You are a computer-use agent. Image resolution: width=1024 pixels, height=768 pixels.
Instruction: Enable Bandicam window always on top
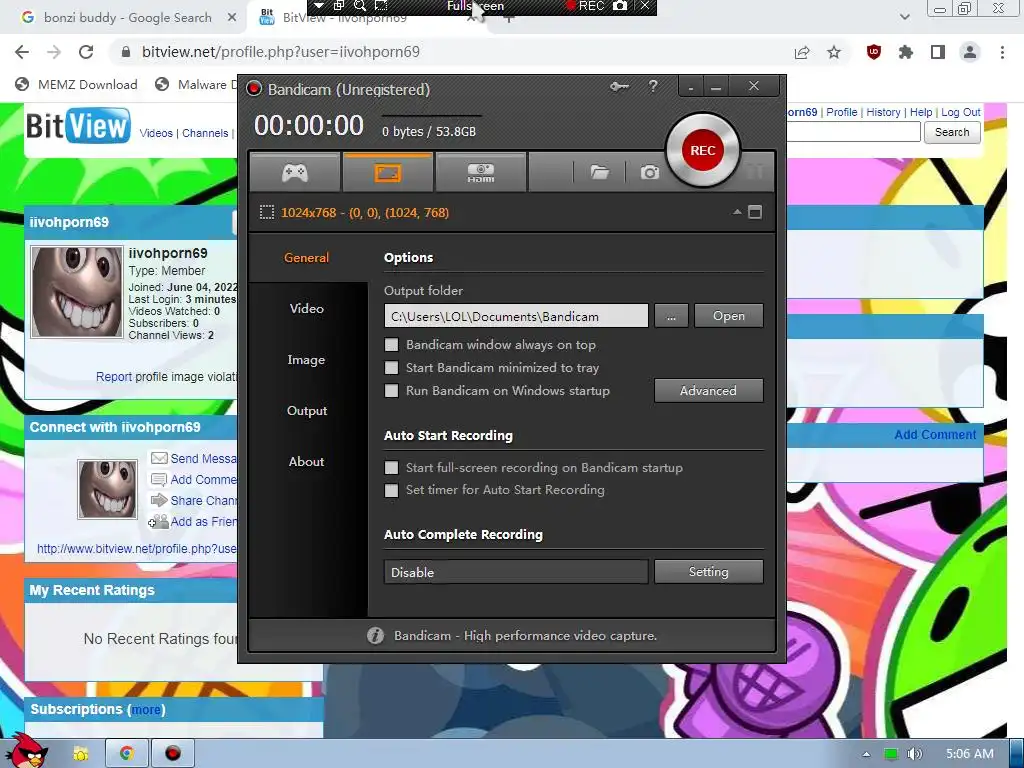(391, 345)
